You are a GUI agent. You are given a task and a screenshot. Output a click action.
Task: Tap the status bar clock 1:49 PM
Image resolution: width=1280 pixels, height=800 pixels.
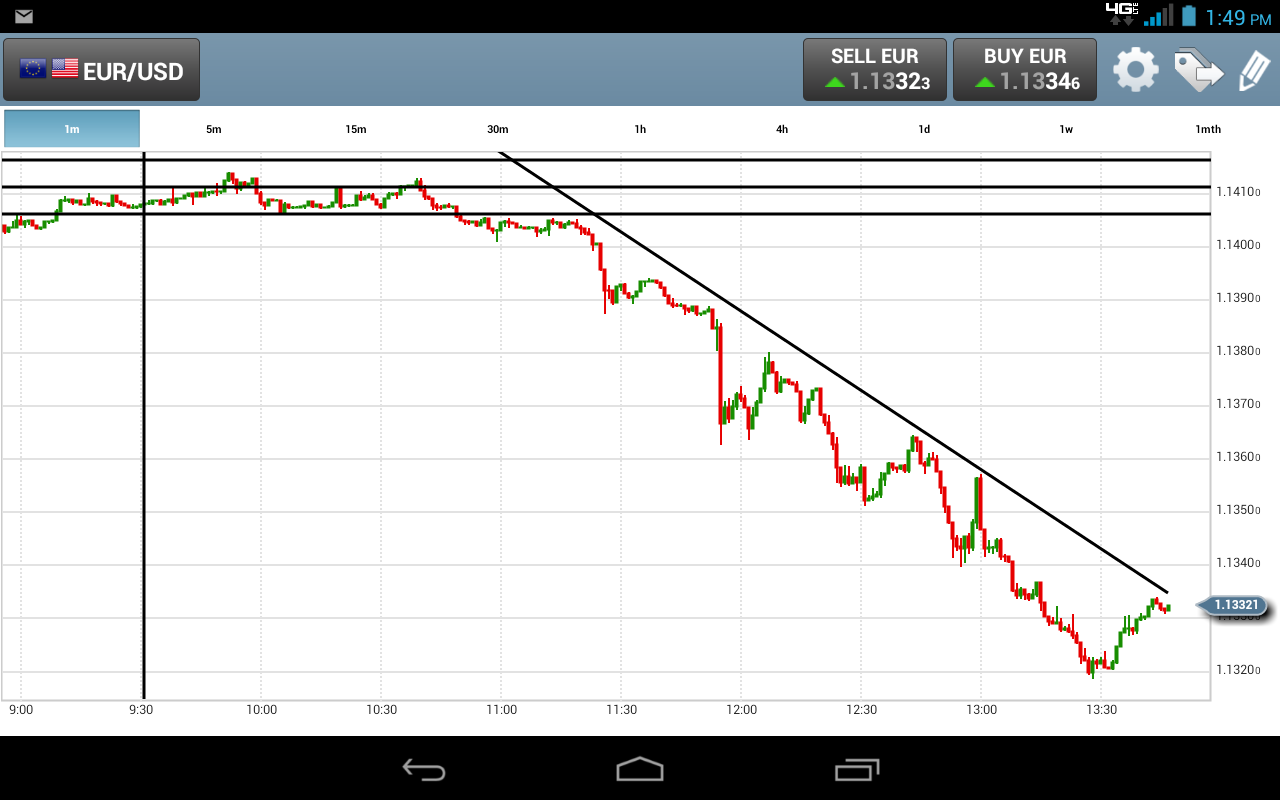[x=1238, y=17]
